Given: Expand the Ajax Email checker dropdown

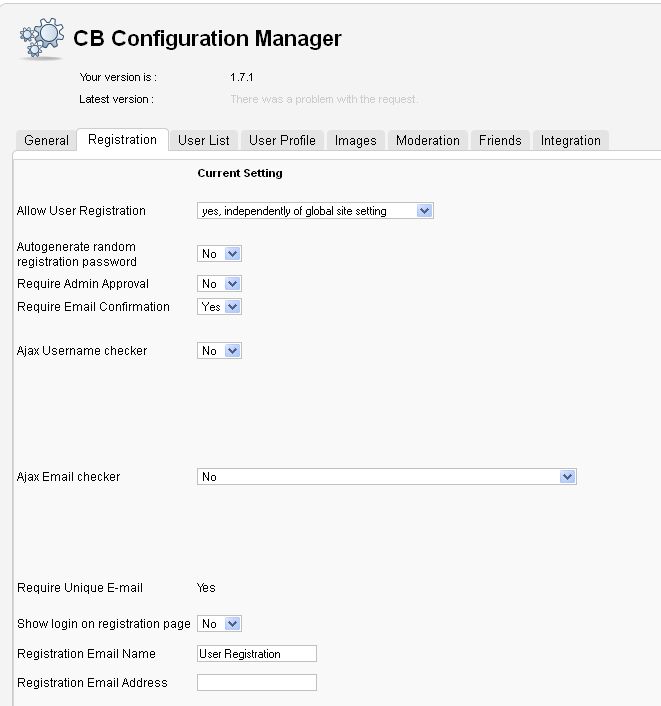Looking at the screenshot, I should 387,477.
